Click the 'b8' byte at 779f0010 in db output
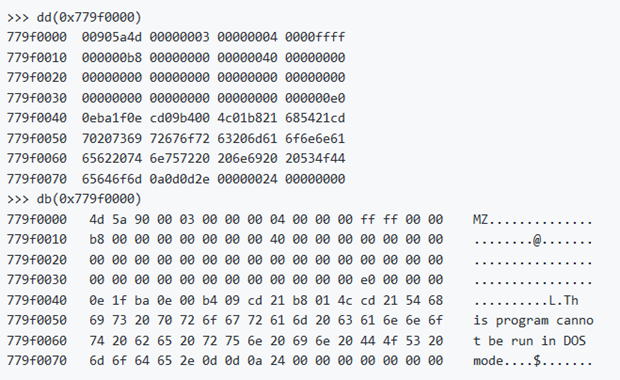This screenshot has height=380, width=620. (x=96, y=240)
